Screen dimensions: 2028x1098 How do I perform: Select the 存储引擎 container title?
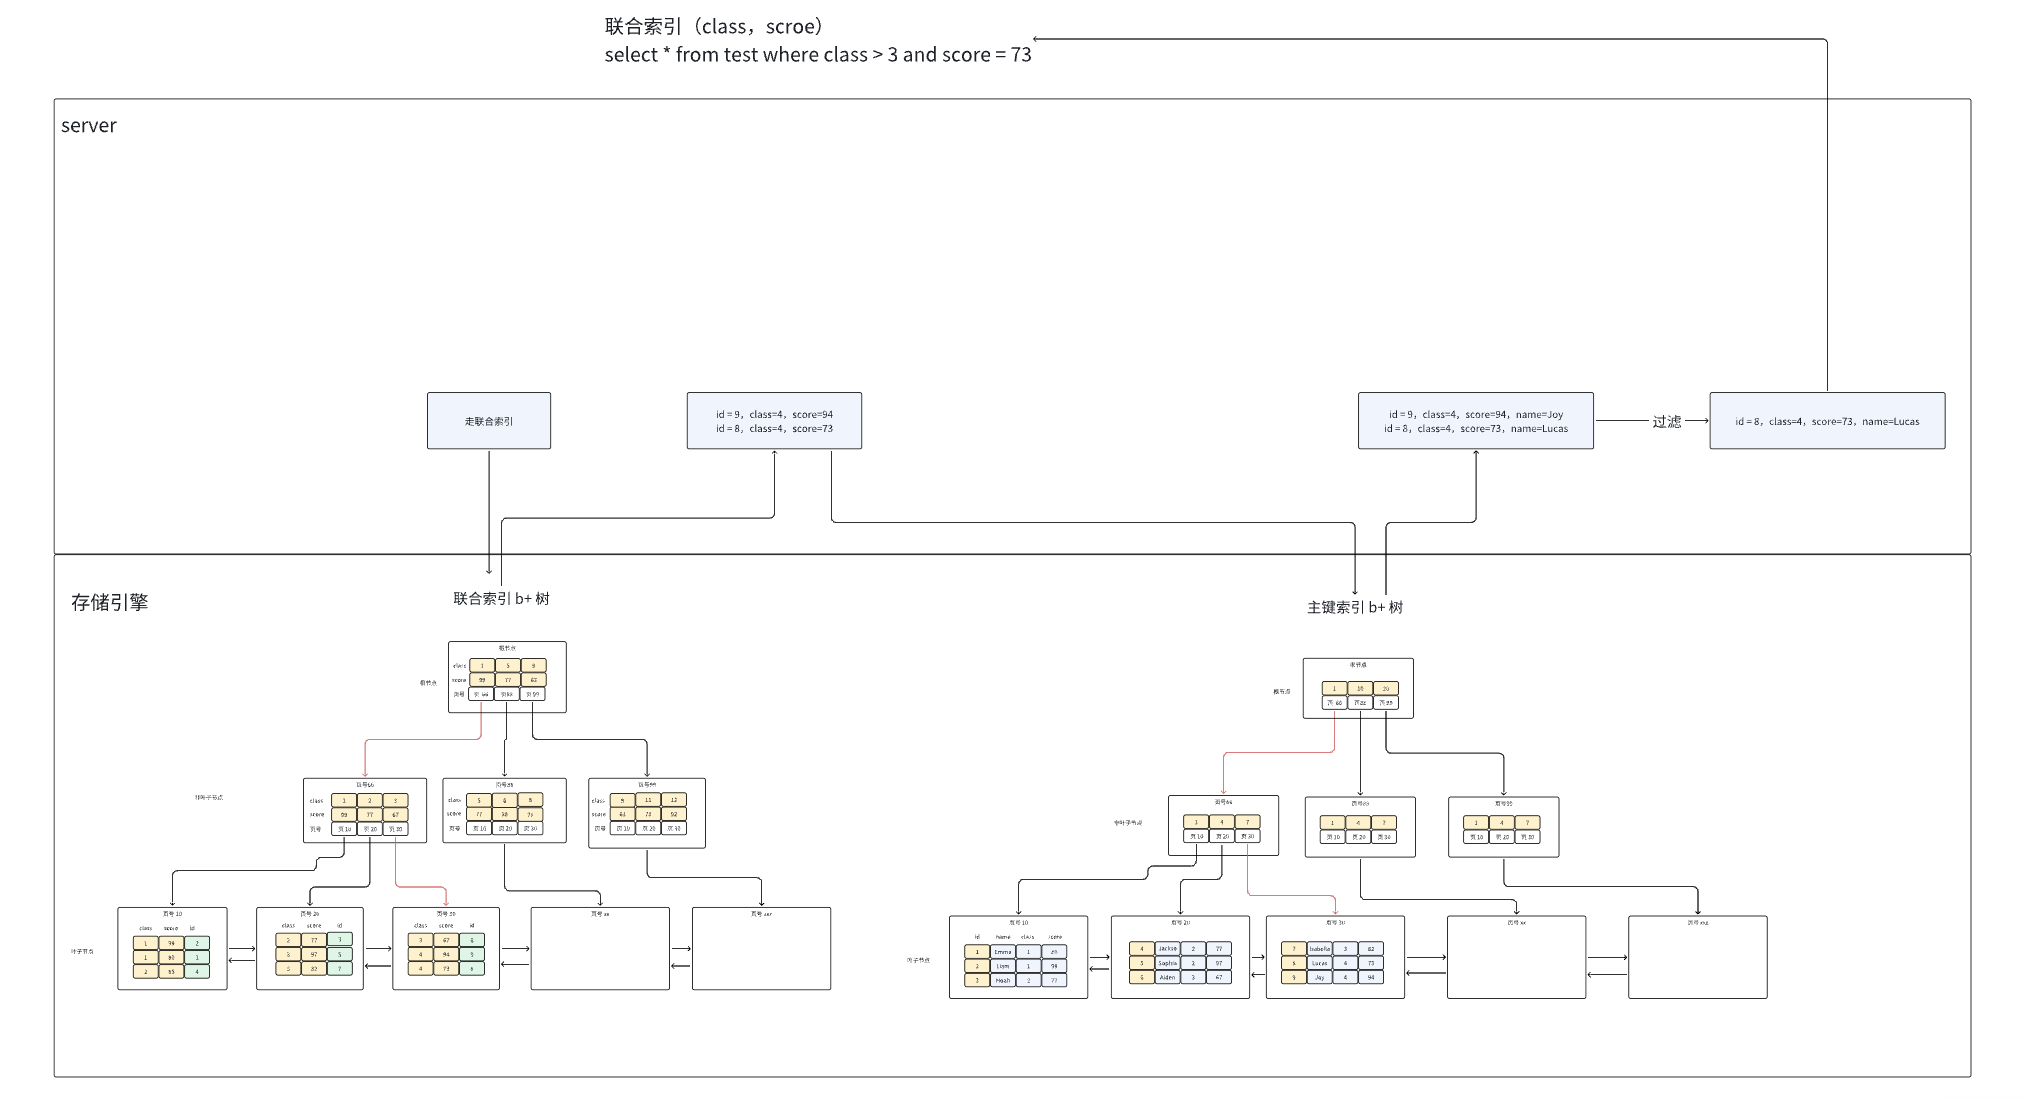click(109, 602)
